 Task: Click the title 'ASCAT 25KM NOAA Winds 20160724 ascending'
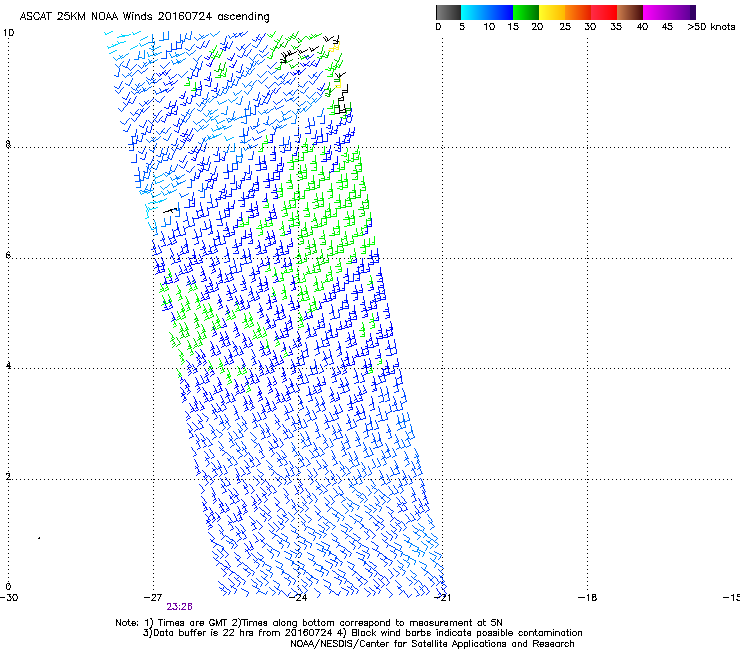coord(144,17)
